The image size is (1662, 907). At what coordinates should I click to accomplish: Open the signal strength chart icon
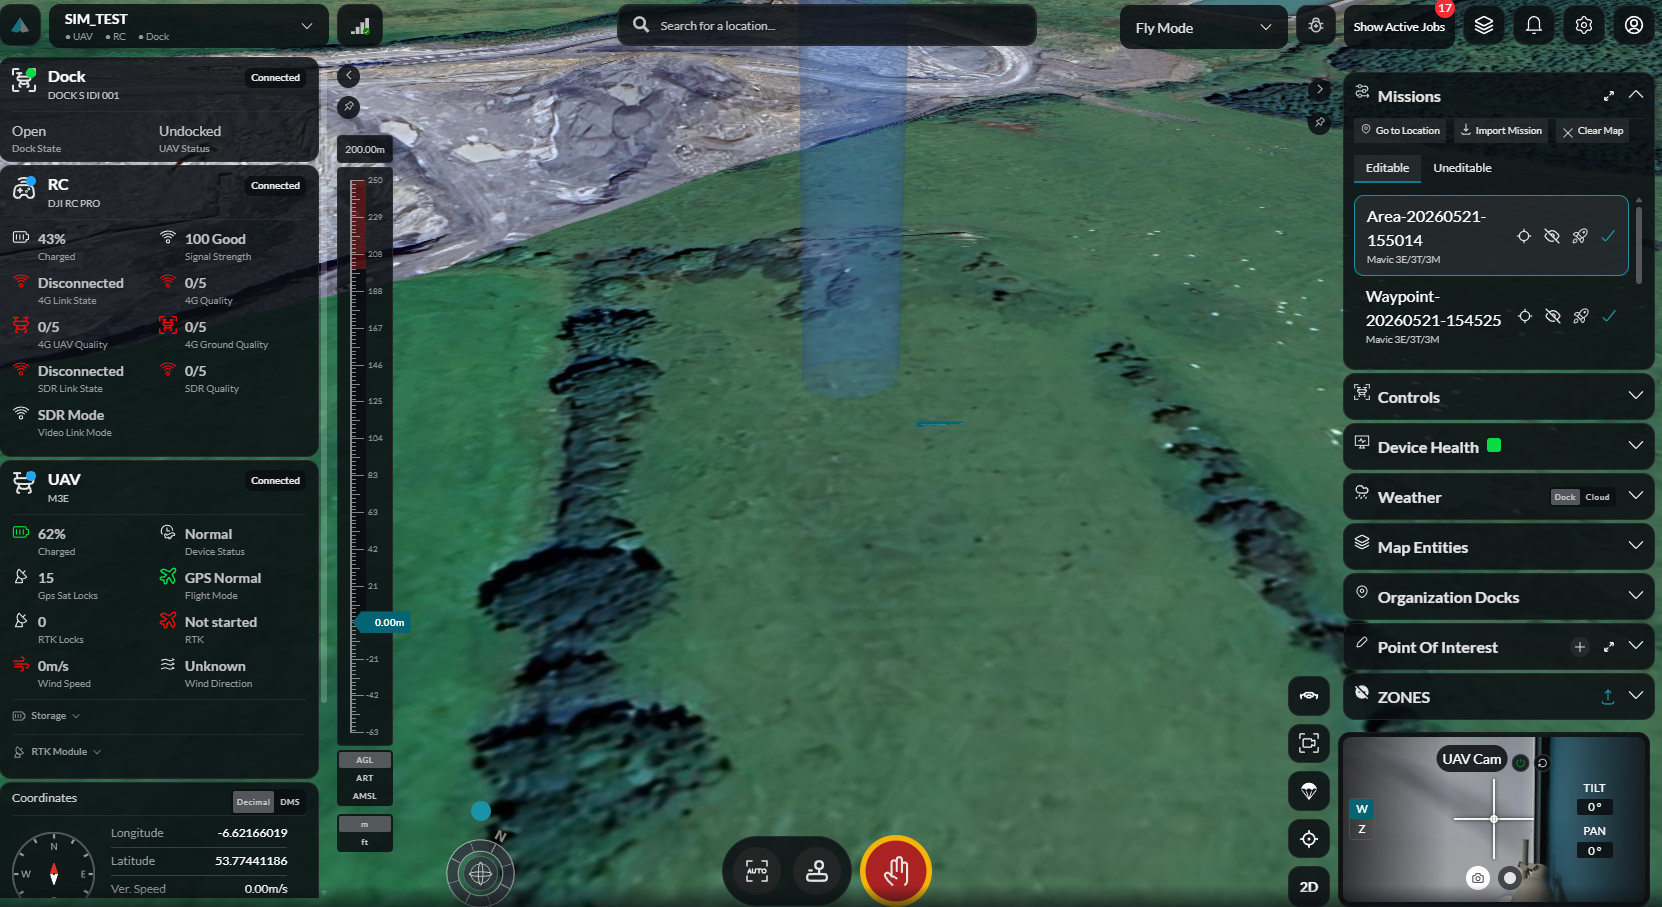click(x=360, y=26)
